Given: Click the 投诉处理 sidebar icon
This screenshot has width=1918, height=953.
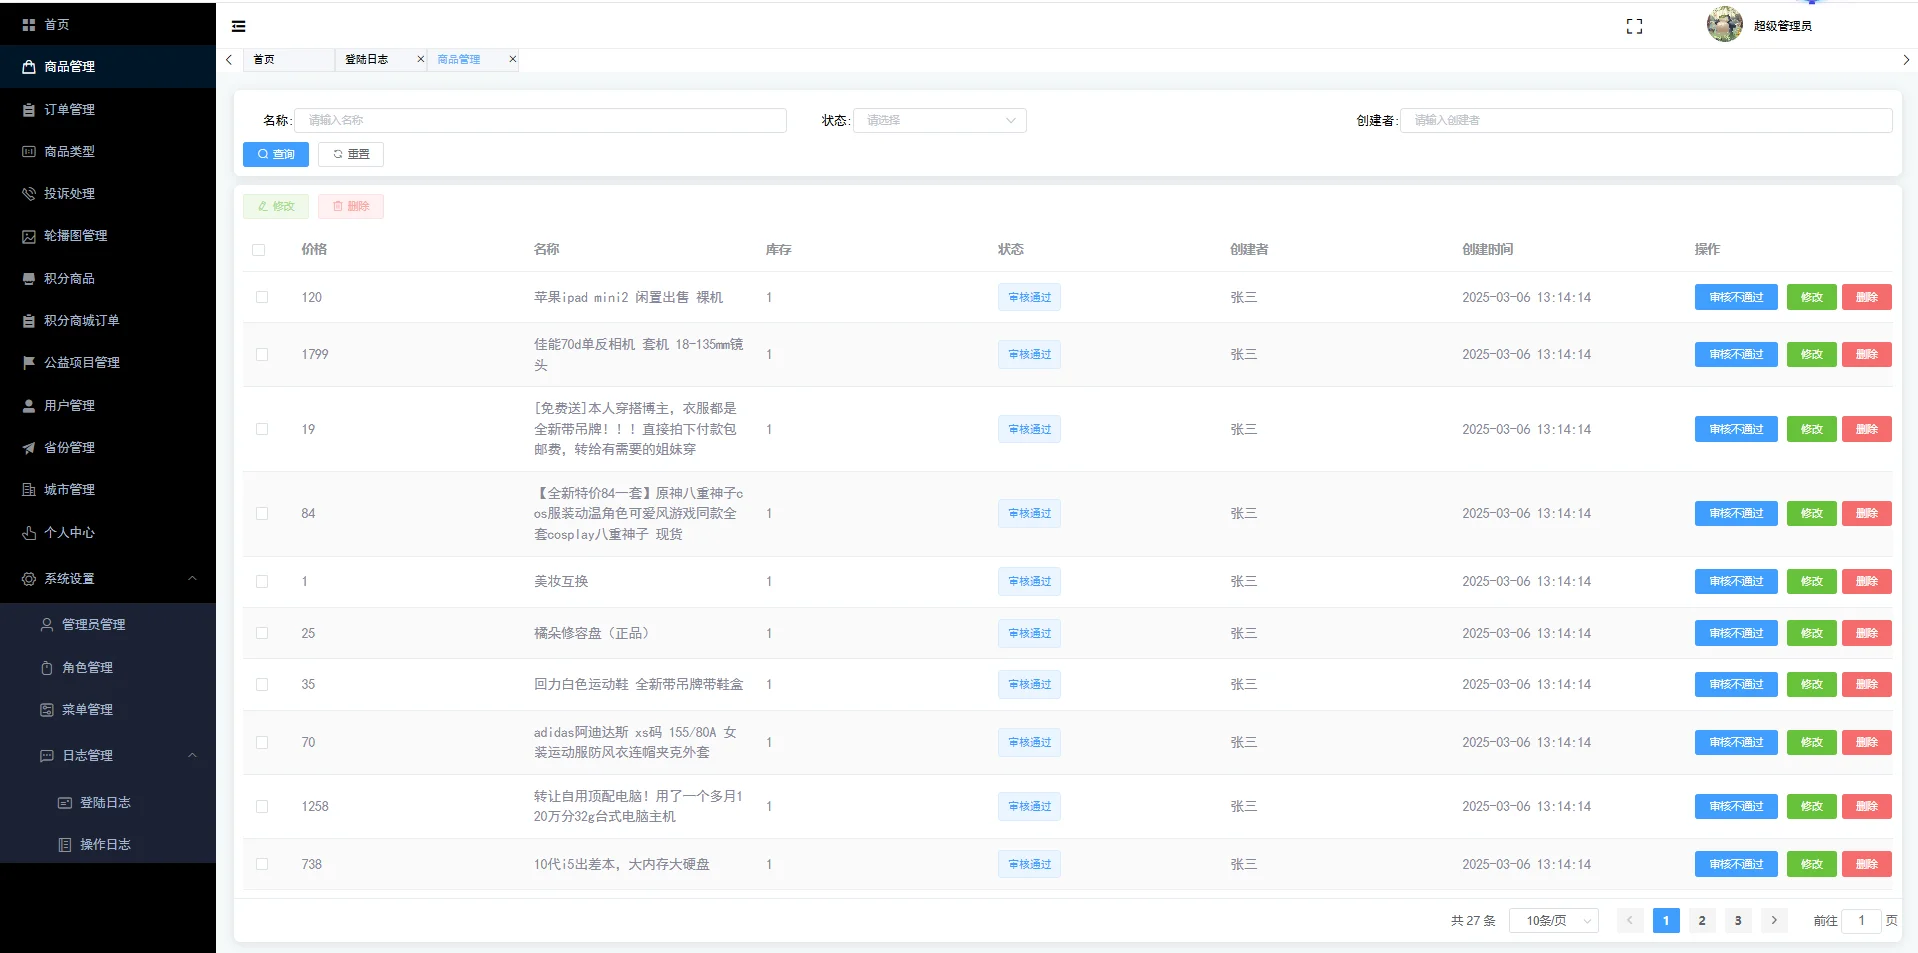Looking at the screenshot, I should click(x=28, y=193).
